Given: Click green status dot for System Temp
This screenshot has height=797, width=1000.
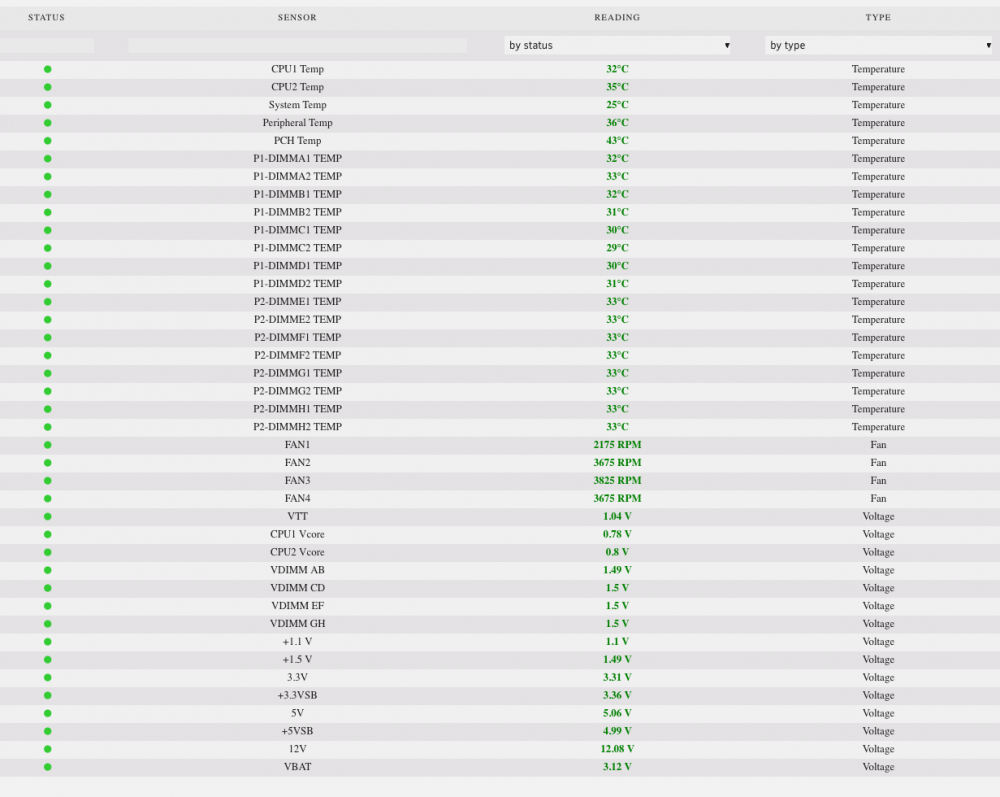Looking at the screenshot, I should coord(47,105).
